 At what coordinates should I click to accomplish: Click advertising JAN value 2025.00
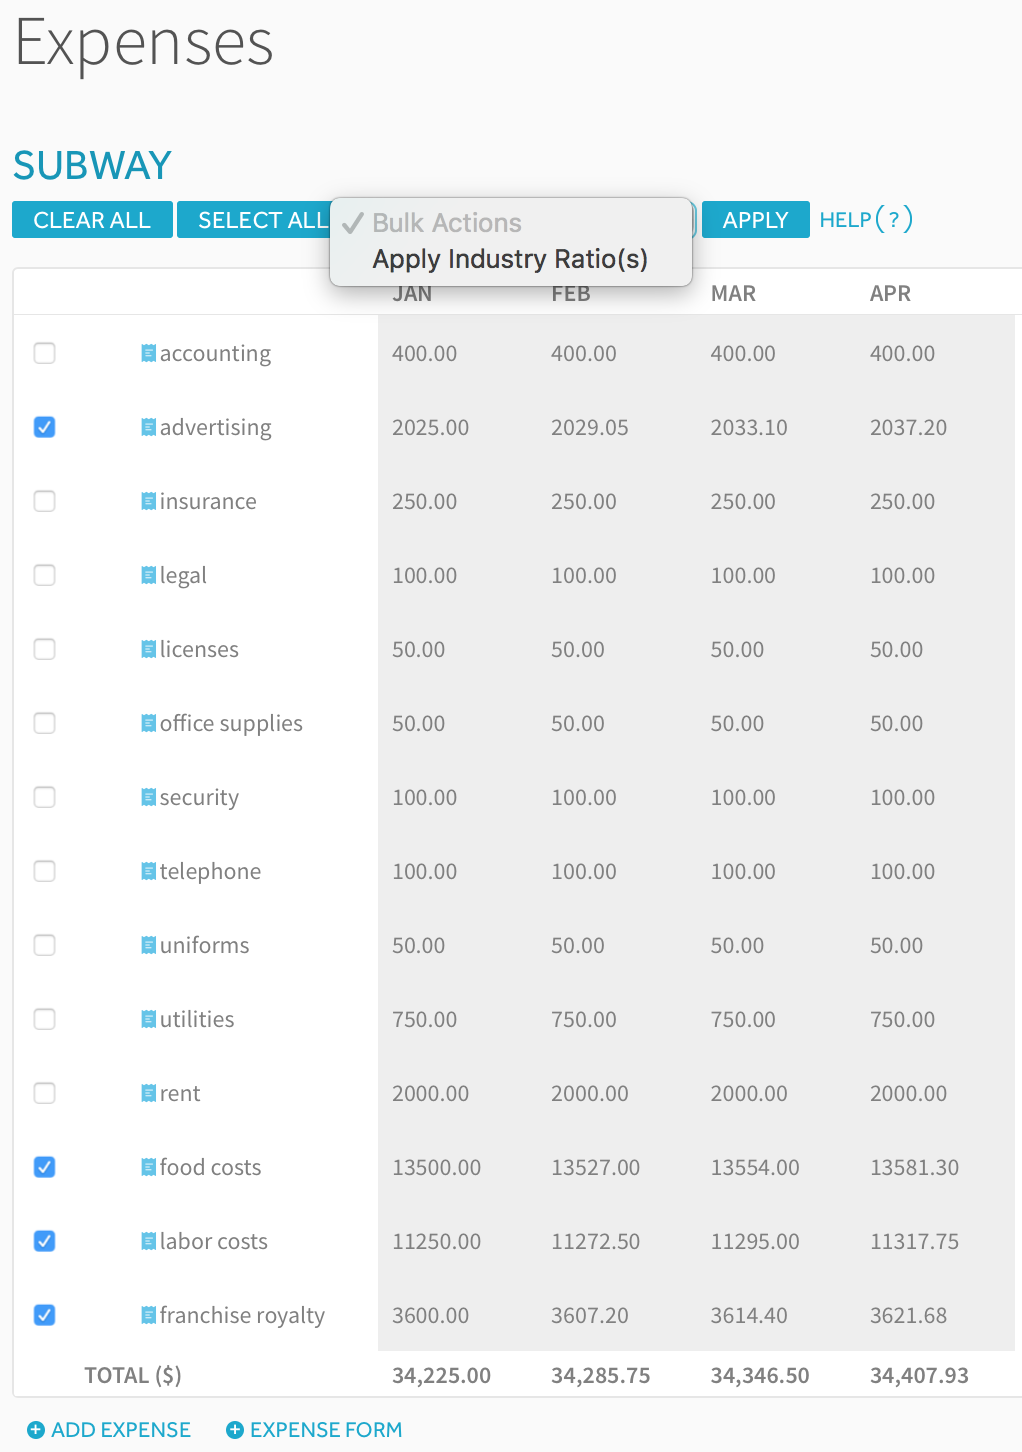430,427
